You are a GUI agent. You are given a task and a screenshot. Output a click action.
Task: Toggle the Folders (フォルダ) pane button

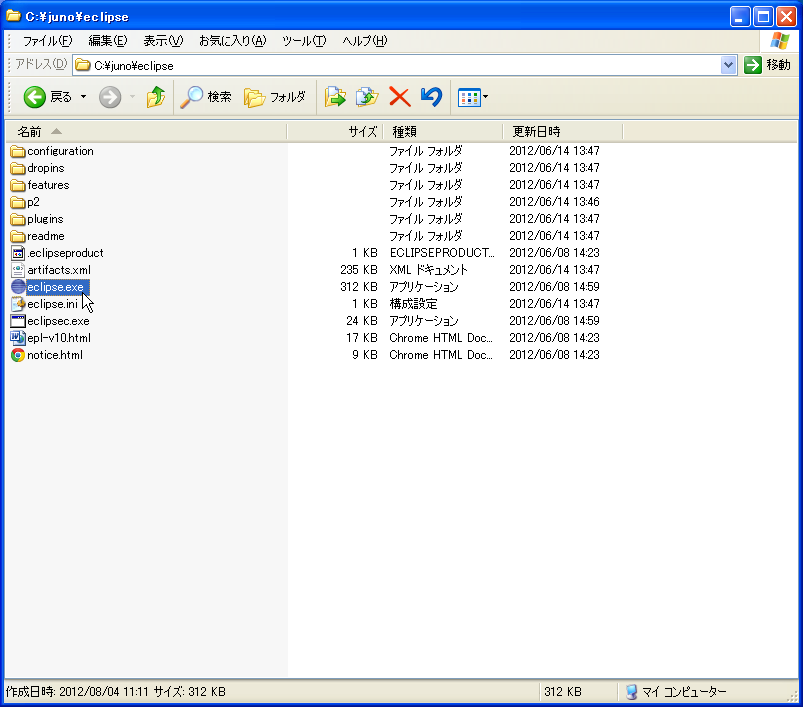[x=275, y=97]
